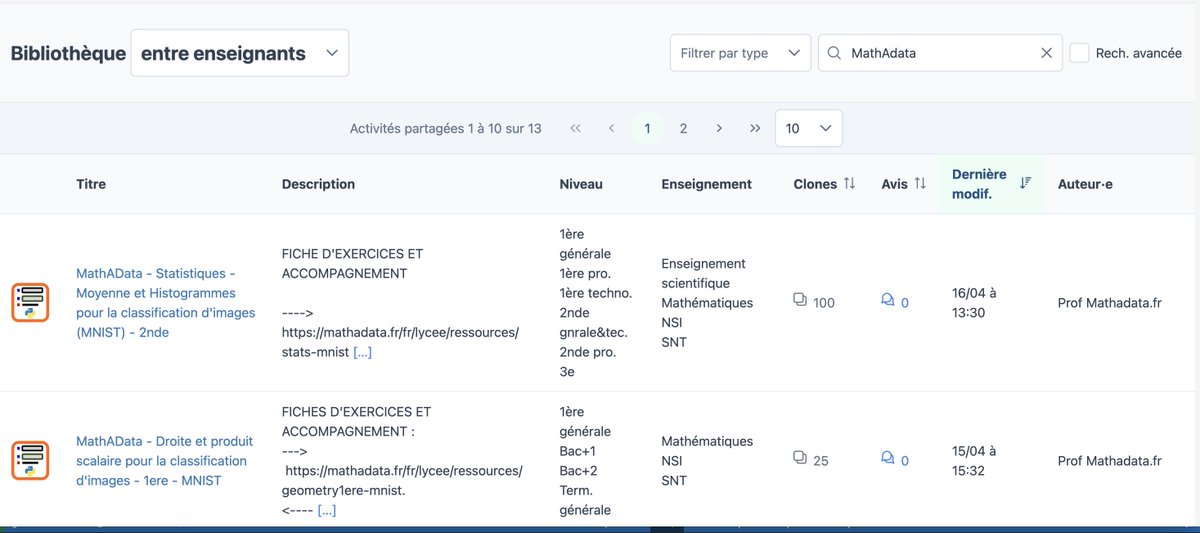Sort by the Avis column arrows

coord(920,183)
